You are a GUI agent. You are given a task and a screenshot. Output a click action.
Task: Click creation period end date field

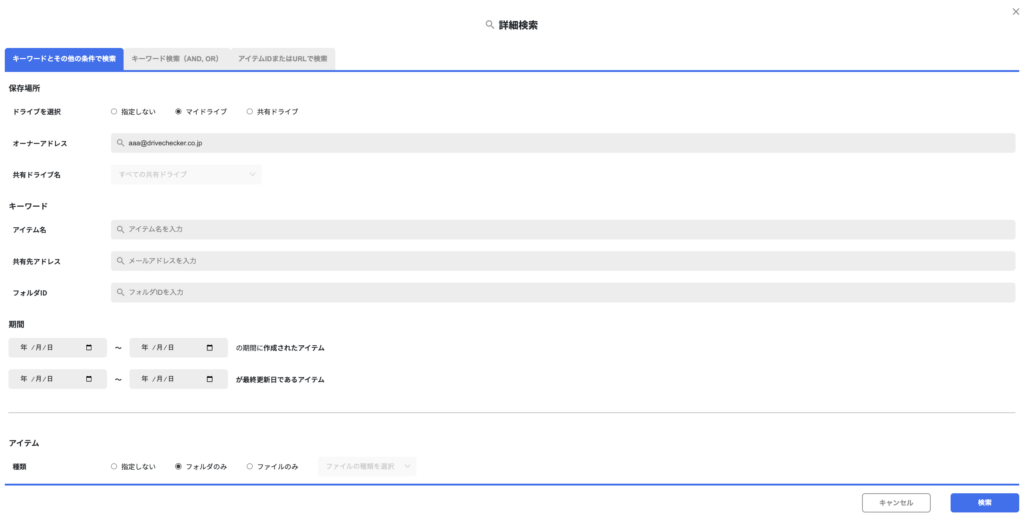[178, 348]
